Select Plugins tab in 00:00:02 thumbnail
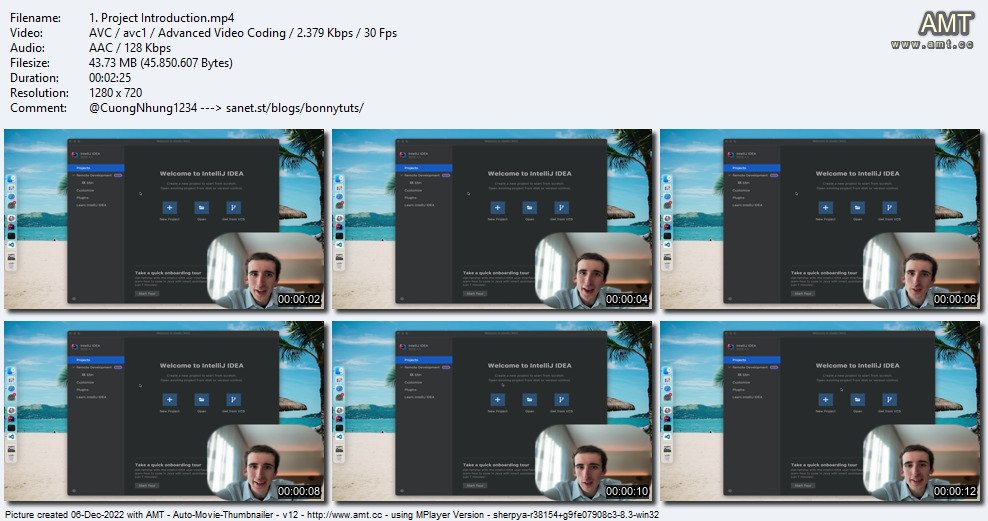988x521 pixels. 83,198
